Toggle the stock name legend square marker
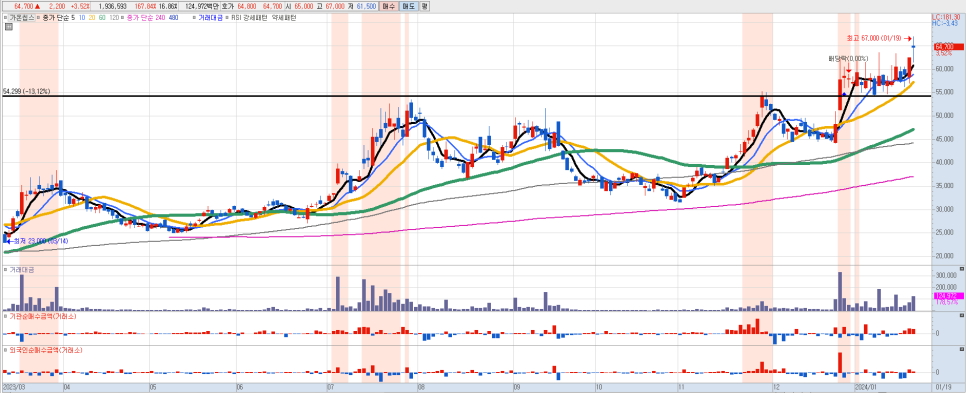The width and height of the screenshot is (966, 393). 5,18
